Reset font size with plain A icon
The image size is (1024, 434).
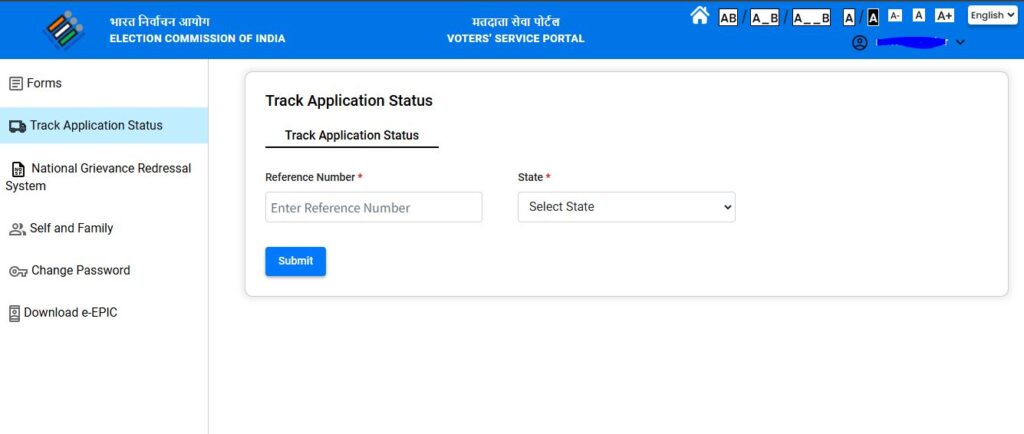point(919,16)
